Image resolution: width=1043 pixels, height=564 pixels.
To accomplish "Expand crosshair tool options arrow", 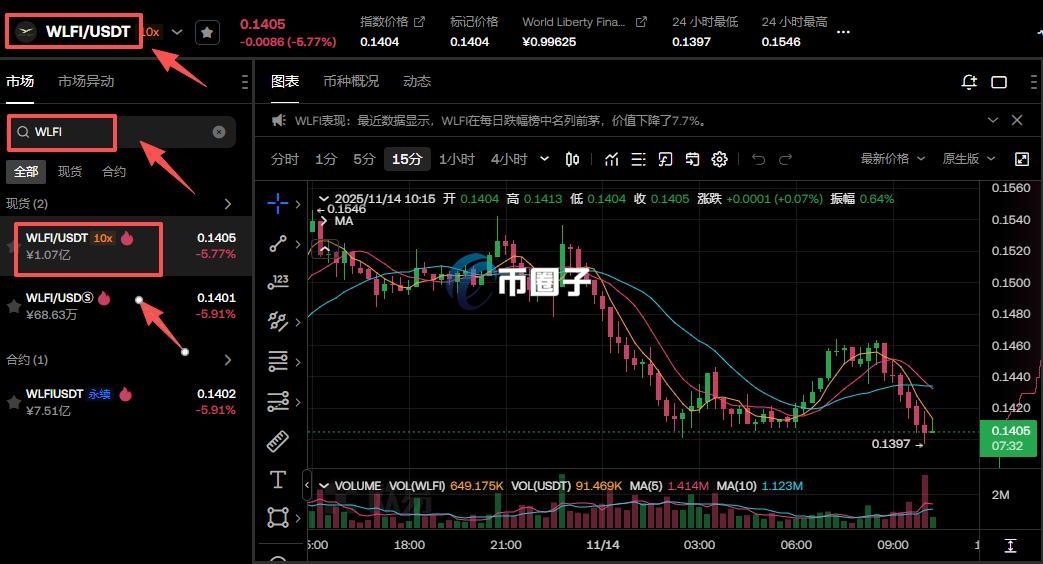I will 298,204.
